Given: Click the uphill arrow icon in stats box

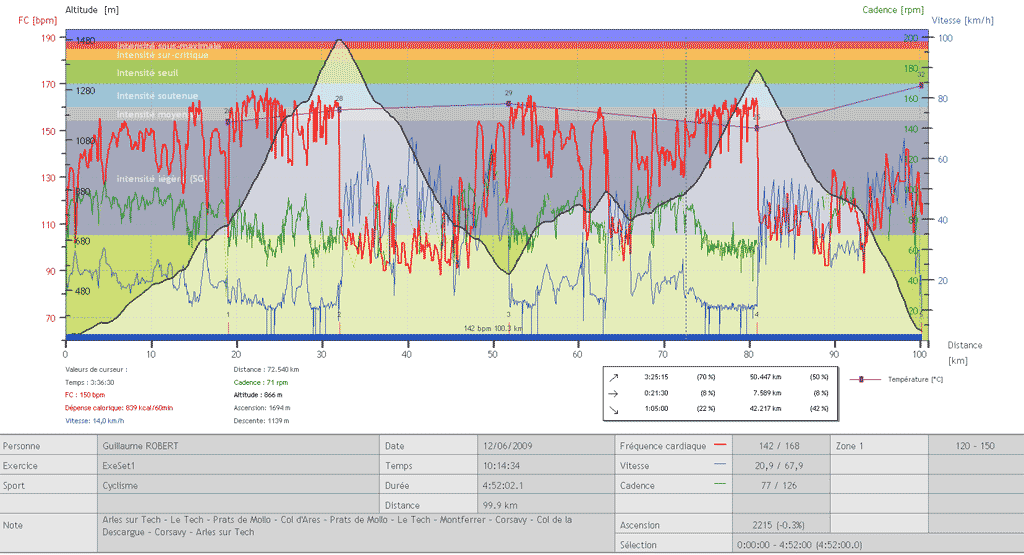Looking at the screenshot, I should 615,377.
